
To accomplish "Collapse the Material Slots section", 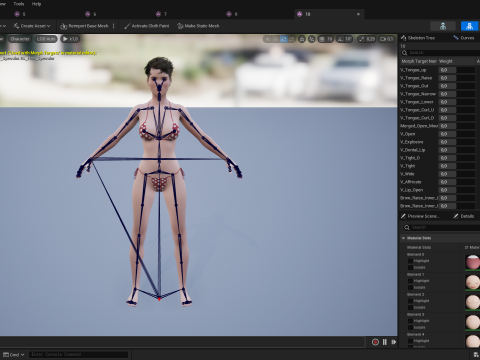I will (x=403, y=238).
